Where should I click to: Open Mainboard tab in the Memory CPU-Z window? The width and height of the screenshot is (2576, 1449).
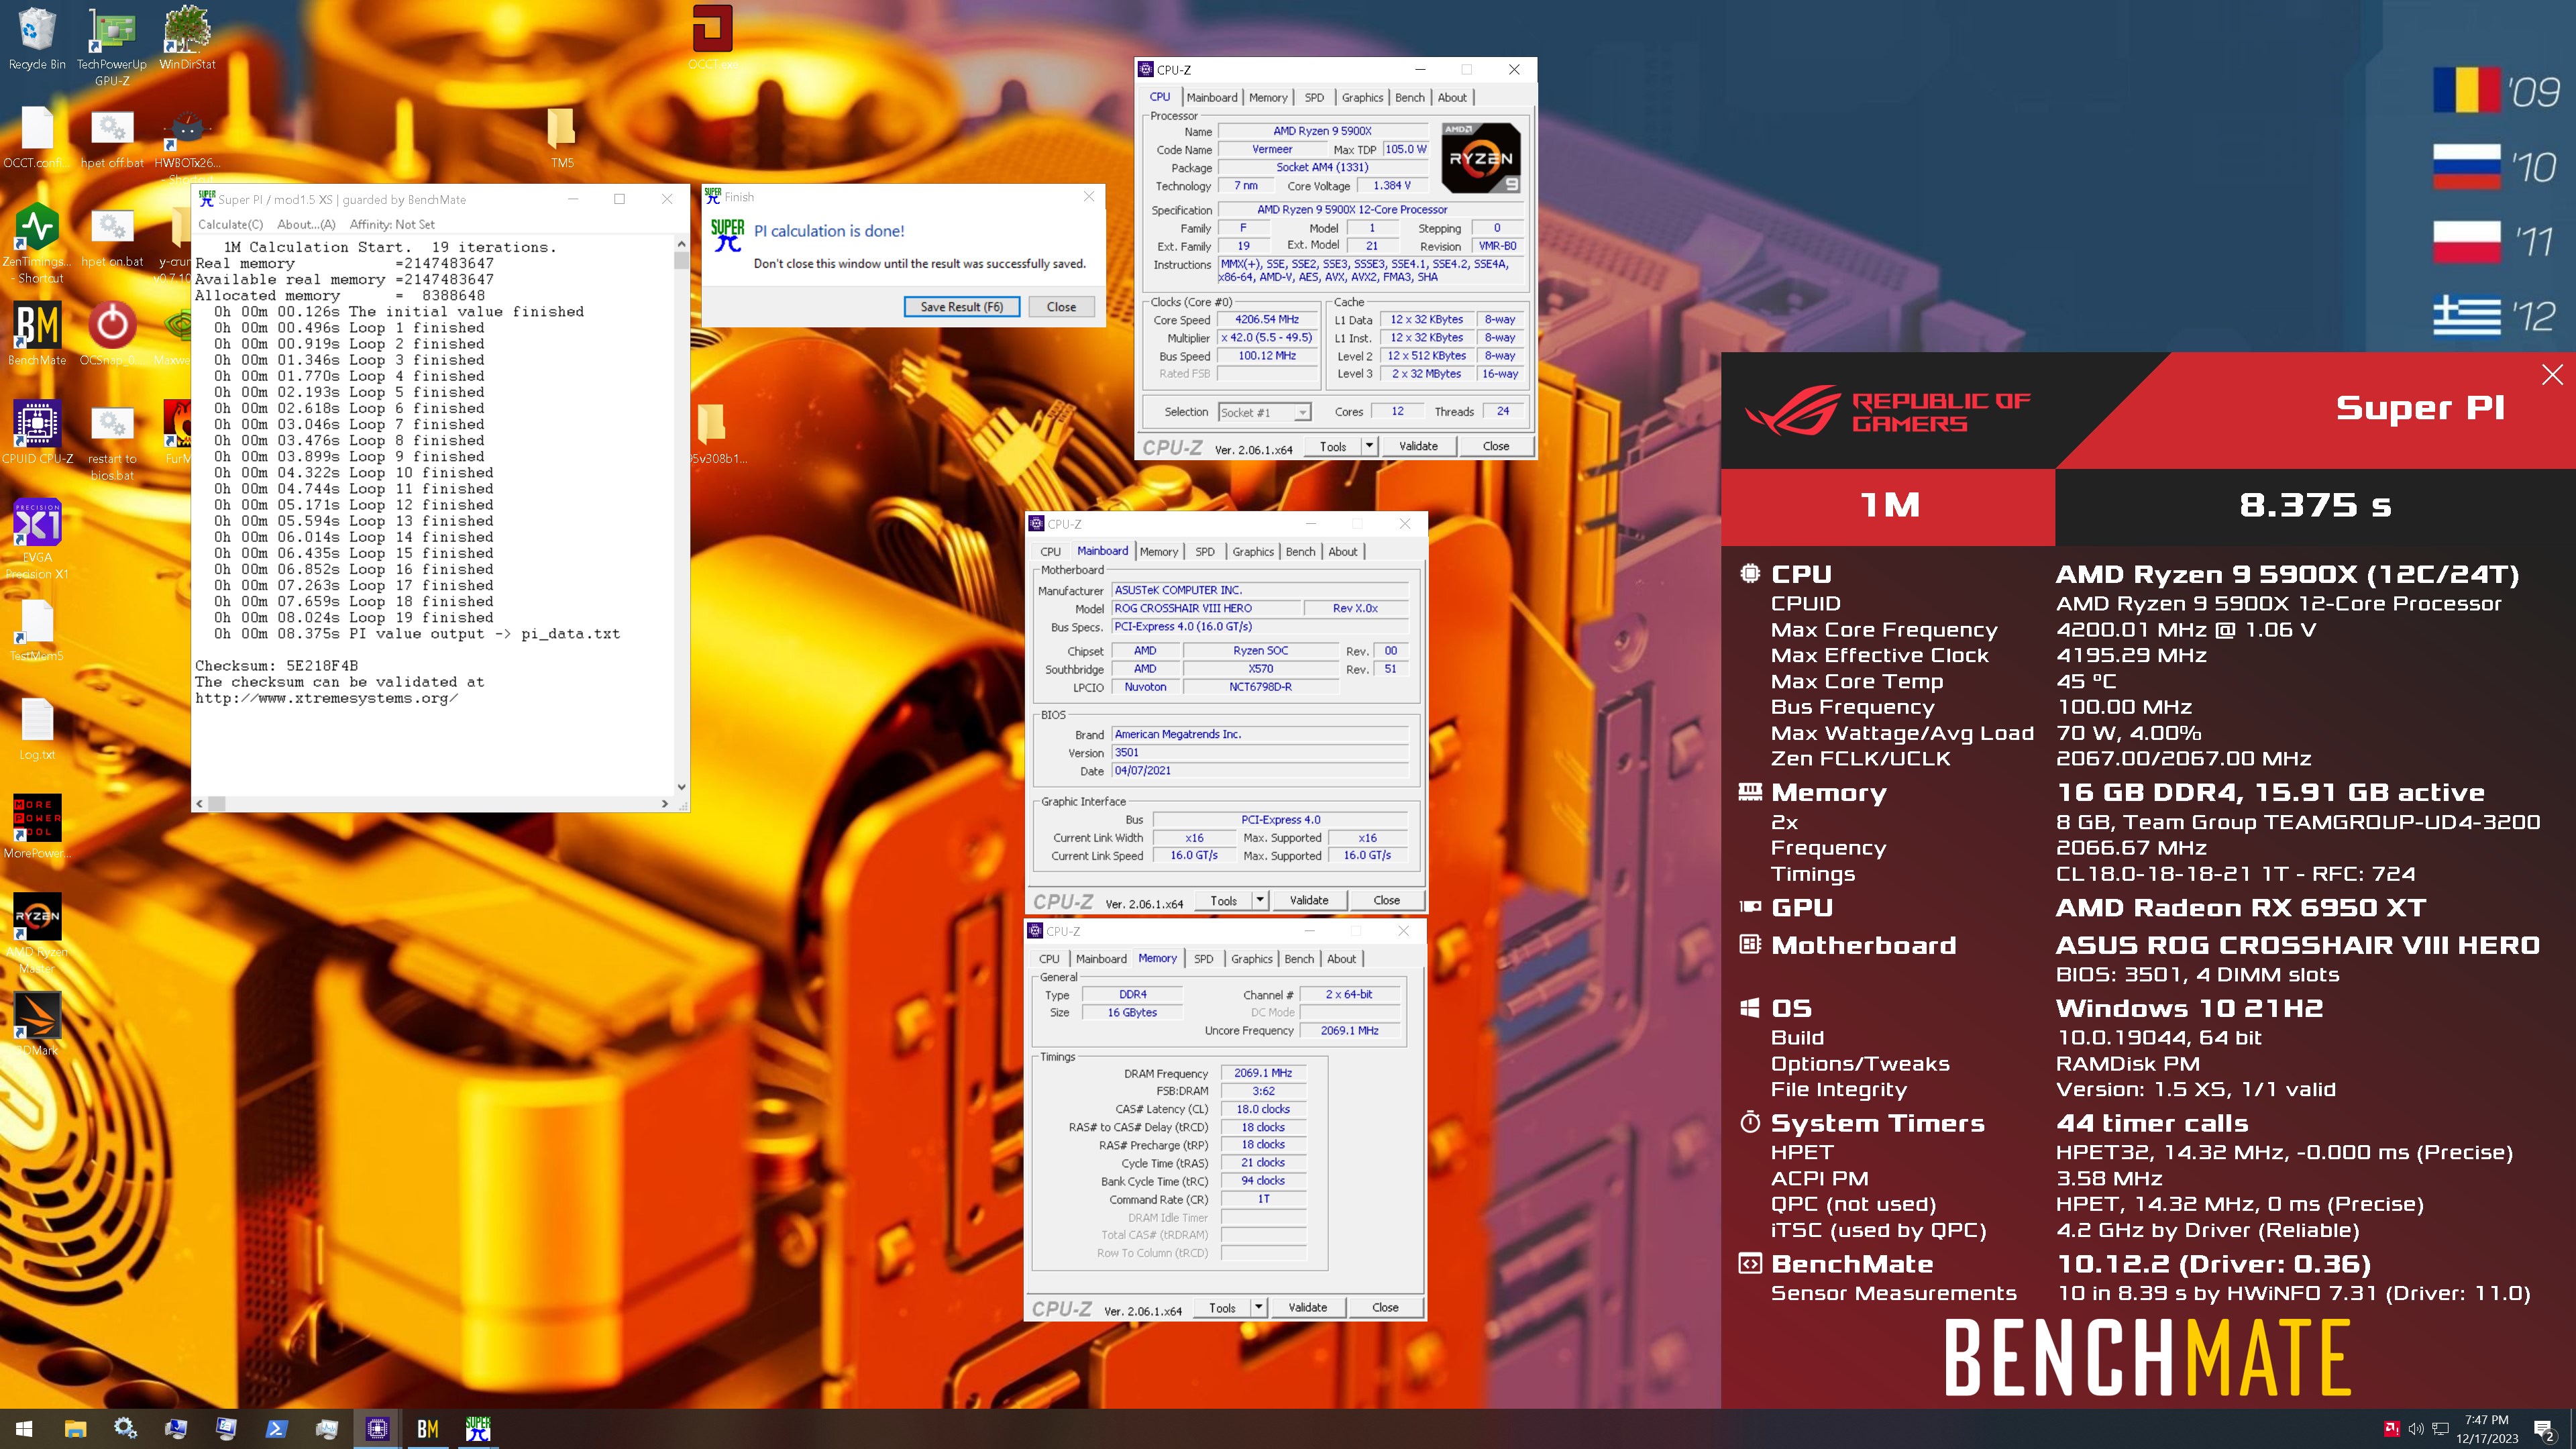coord(1101,958)
